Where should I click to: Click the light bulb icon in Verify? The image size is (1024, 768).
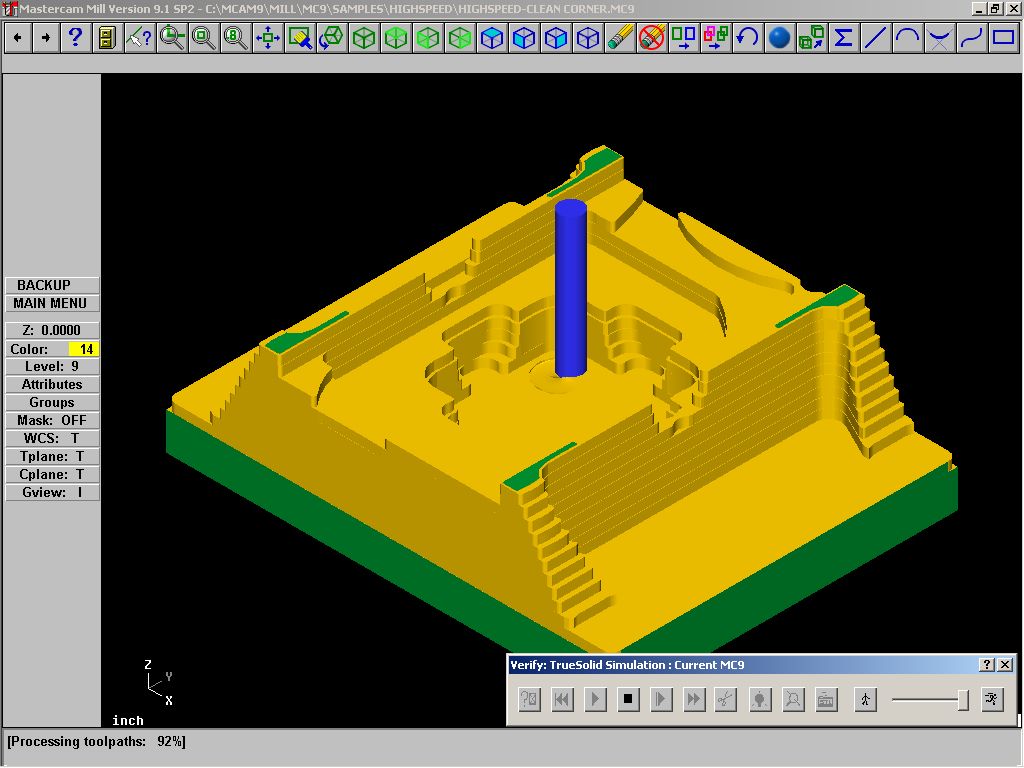click(760, 699)
